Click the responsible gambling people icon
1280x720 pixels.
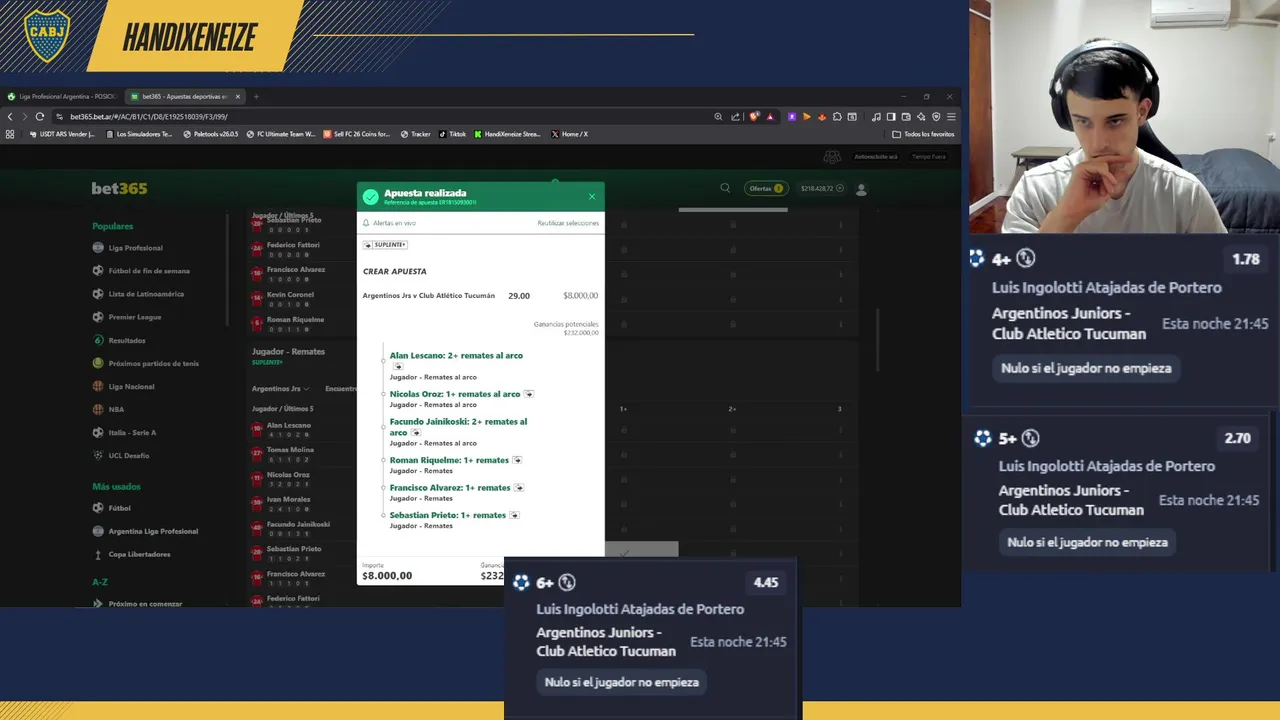[x=832, y=157]
